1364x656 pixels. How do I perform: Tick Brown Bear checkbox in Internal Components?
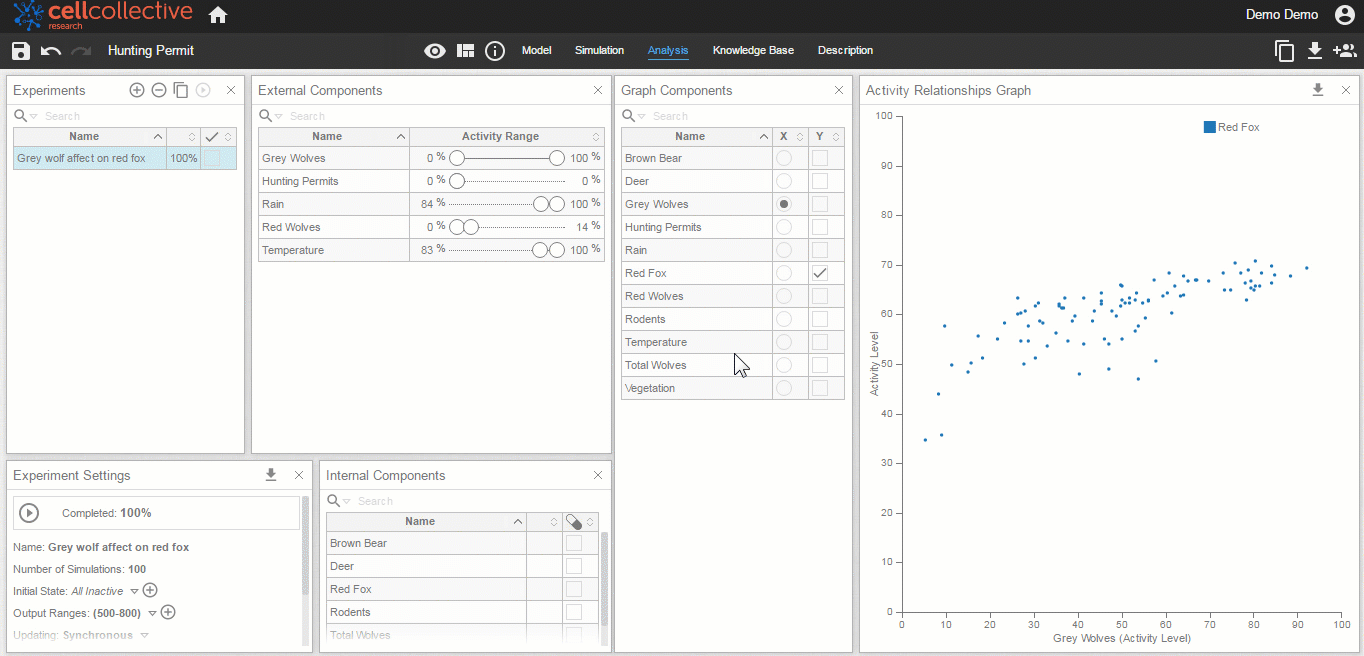pyautogui.click(x=574, y=543)
